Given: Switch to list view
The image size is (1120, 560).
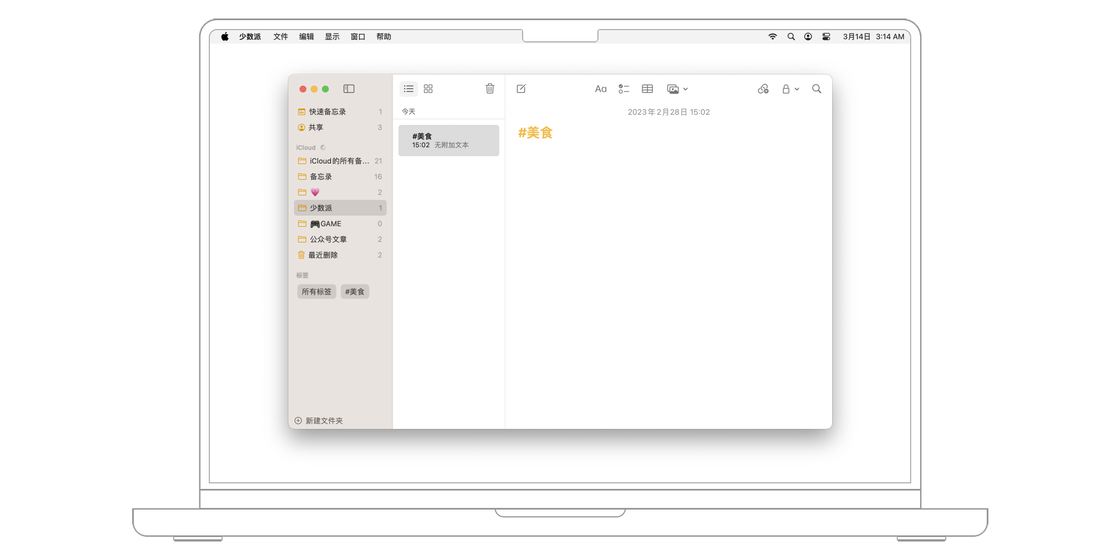Looking at the screenshot, I should 409,89.
